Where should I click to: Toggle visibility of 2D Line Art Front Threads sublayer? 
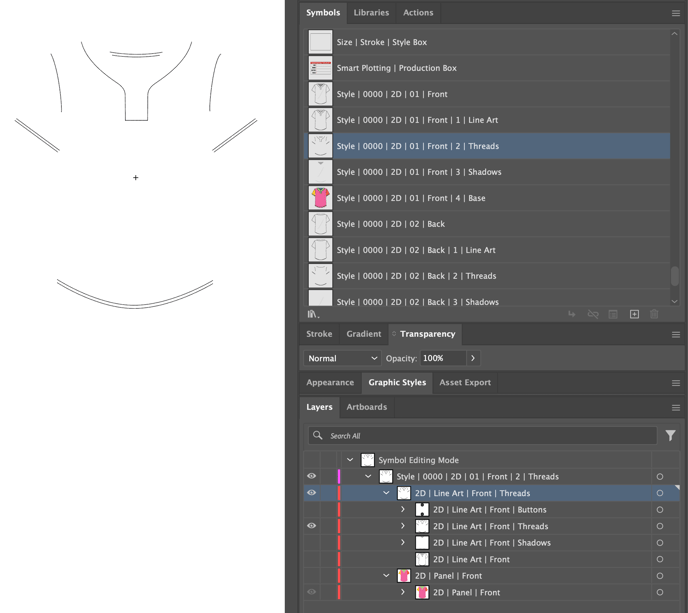point(311,526)
